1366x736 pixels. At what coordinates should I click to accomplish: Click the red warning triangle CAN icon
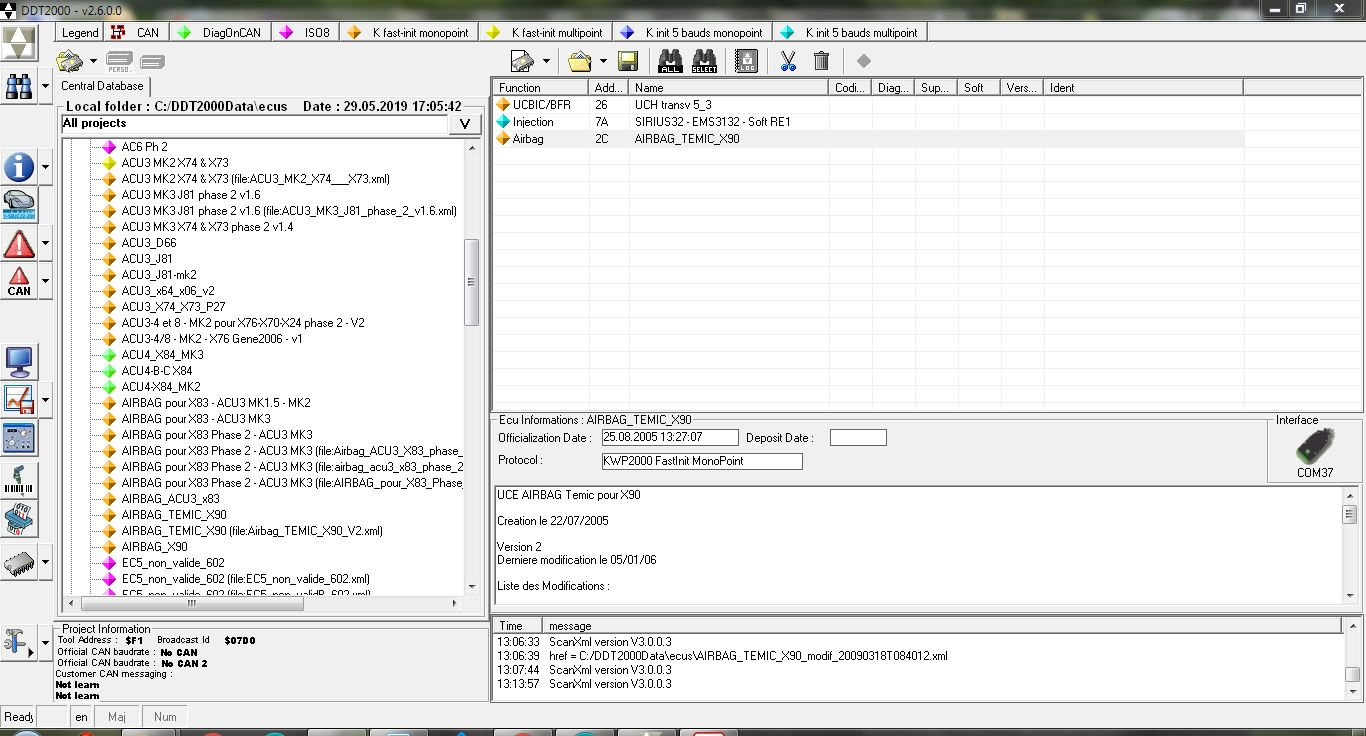pos(19,281)
